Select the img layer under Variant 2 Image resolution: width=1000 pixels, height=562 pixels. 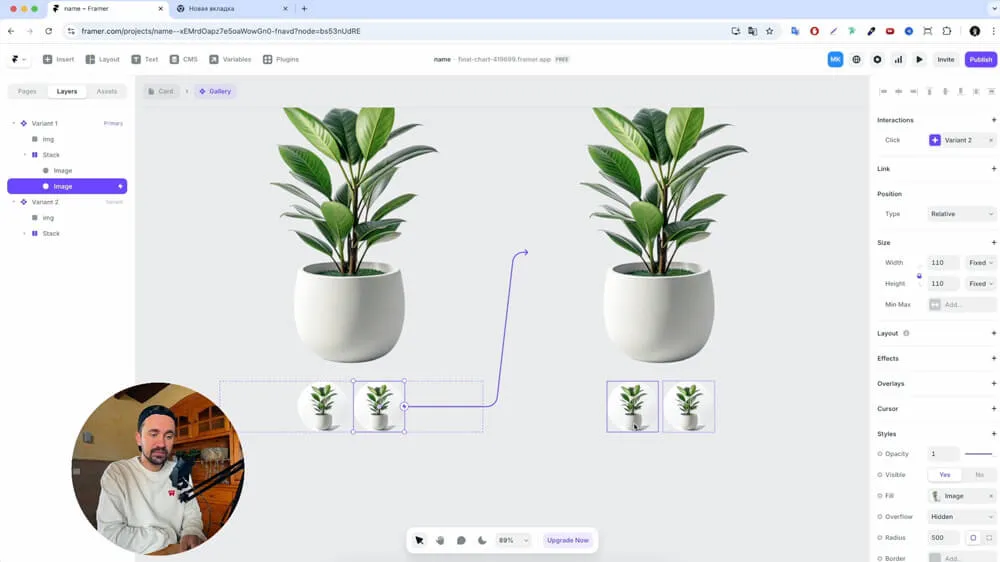[67, 218]
